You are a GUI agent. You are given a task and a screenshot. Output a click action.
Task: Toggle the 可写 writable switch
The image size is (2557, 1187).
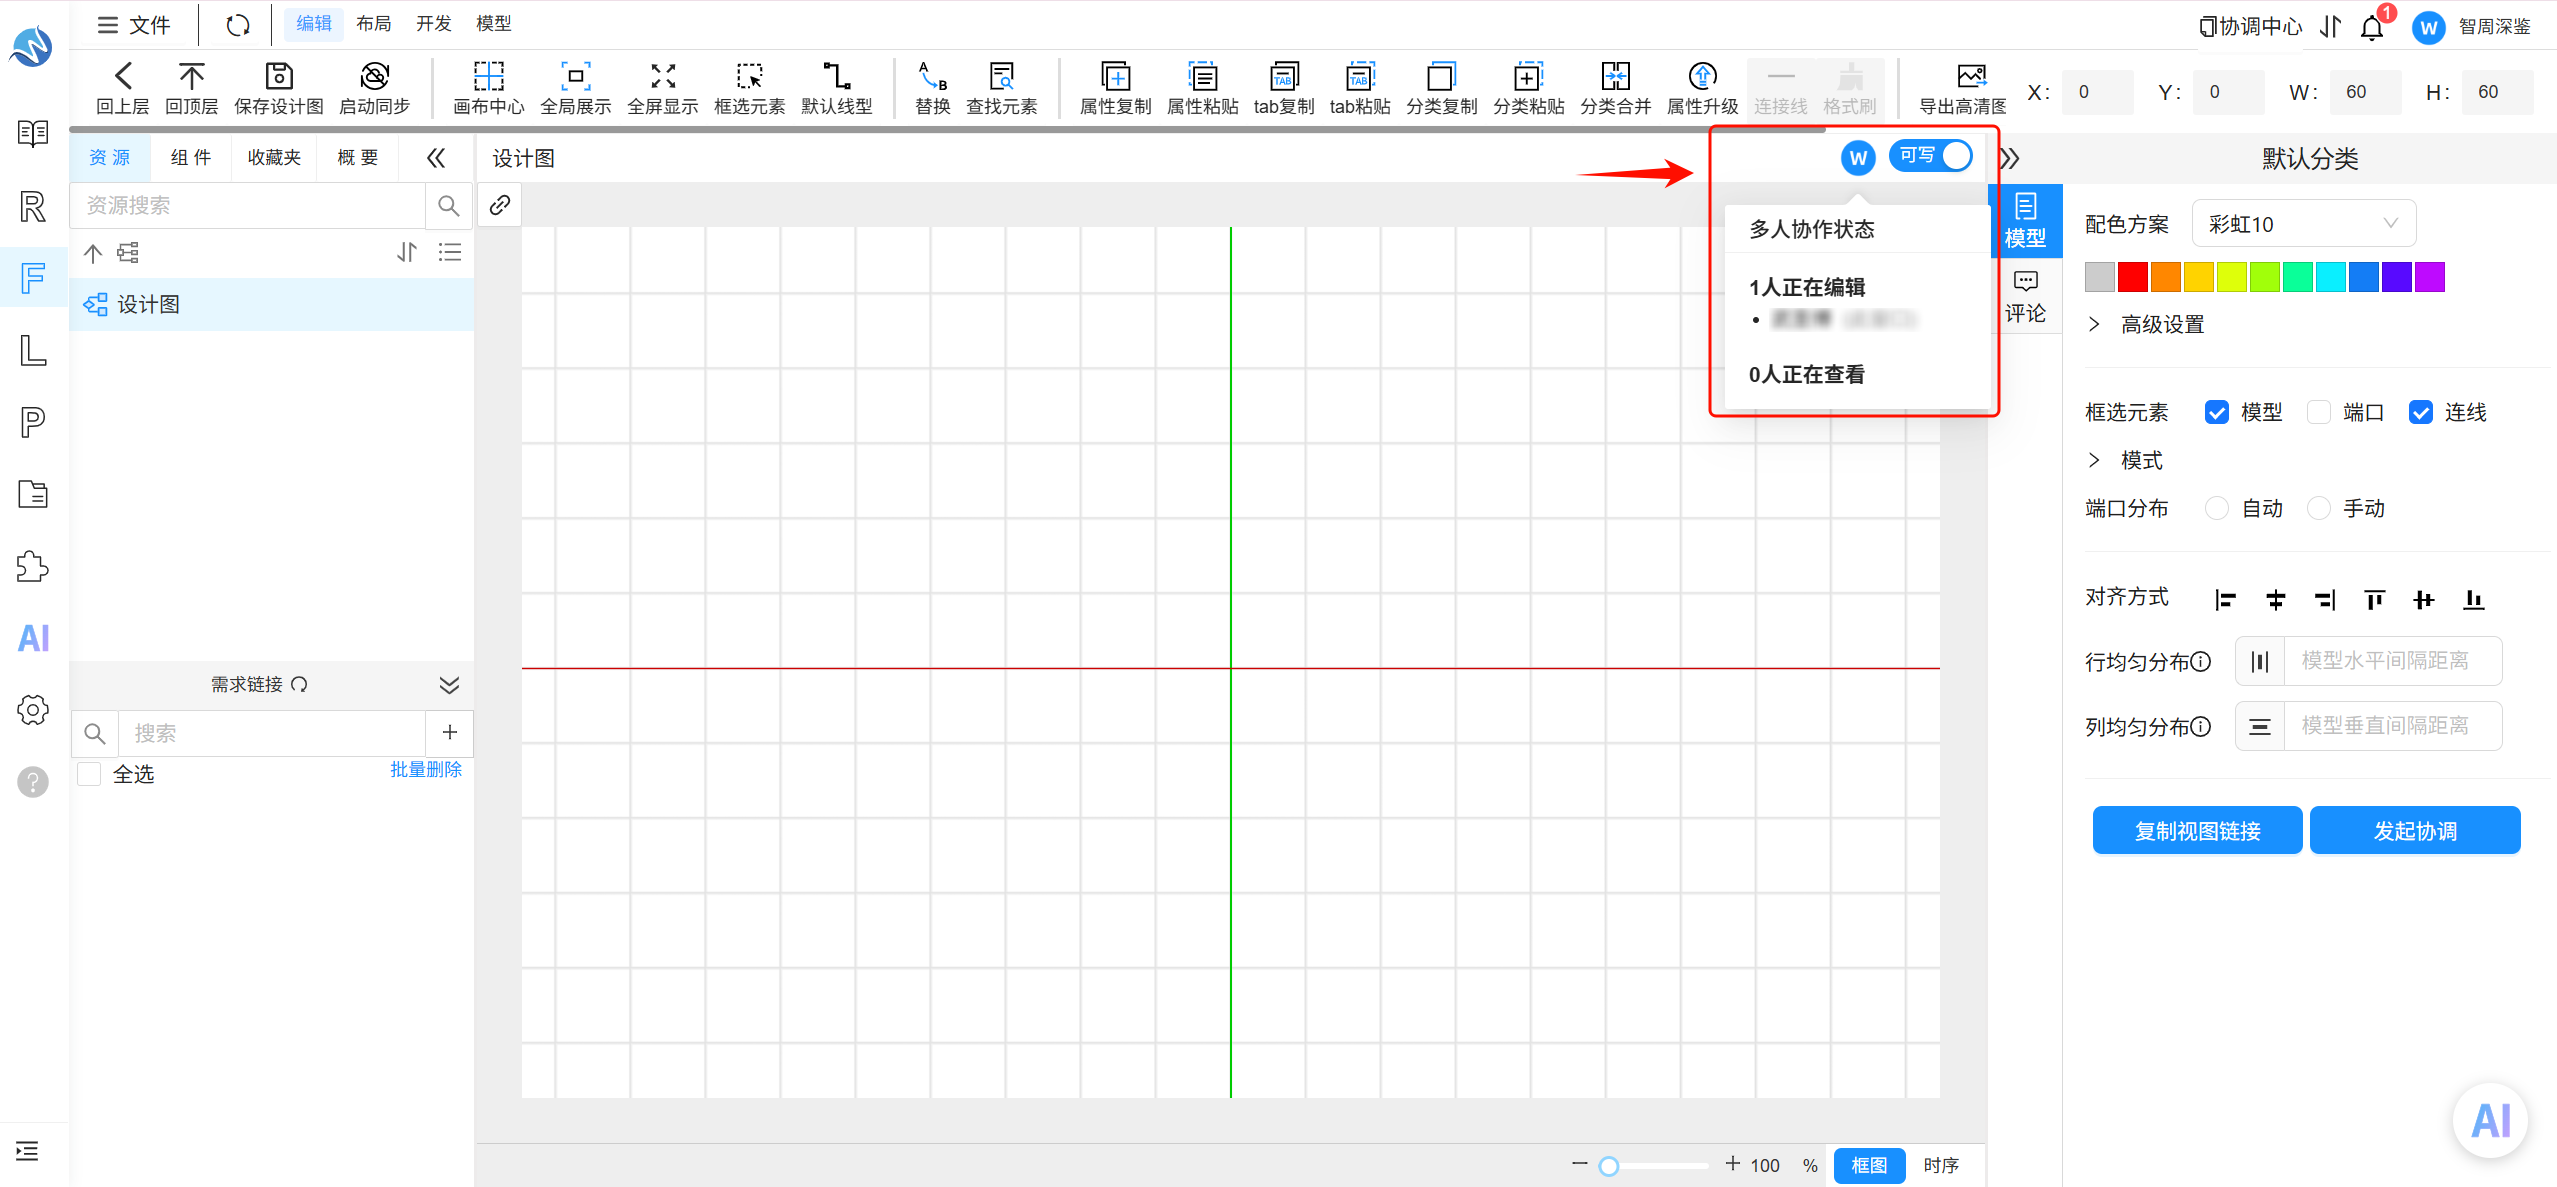1930,156
